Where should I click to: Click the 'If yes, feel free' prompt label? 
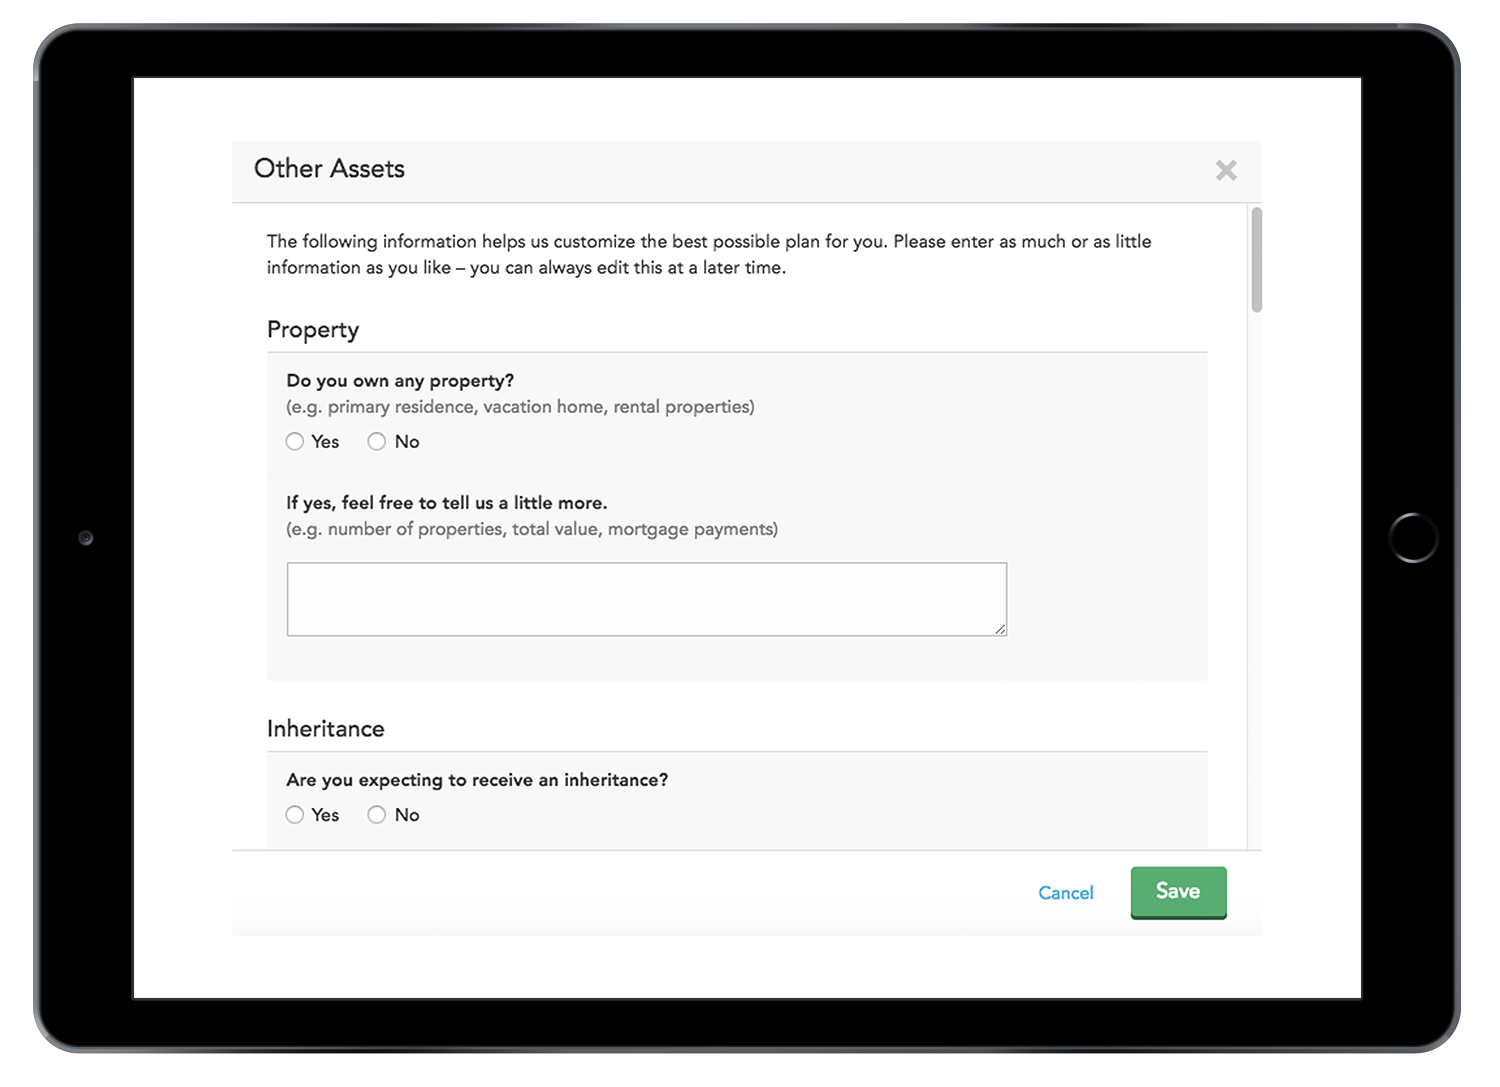coord(447,503)
